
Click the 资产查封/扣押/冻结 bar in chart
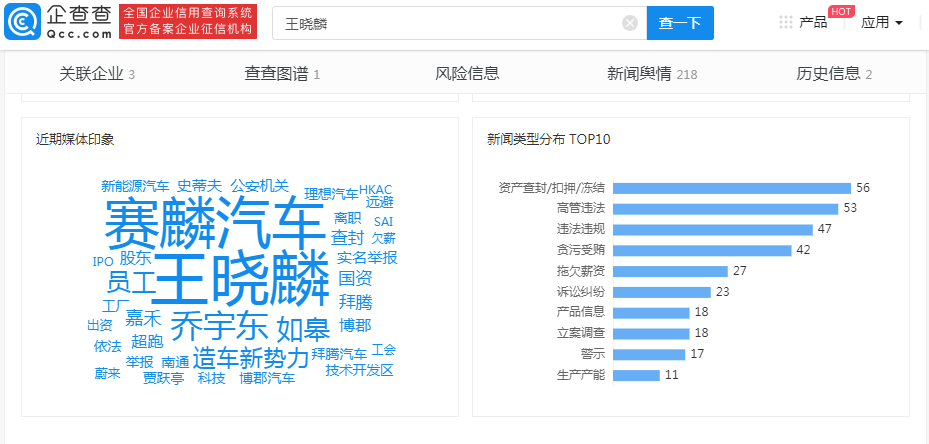(x=732, y=188)
